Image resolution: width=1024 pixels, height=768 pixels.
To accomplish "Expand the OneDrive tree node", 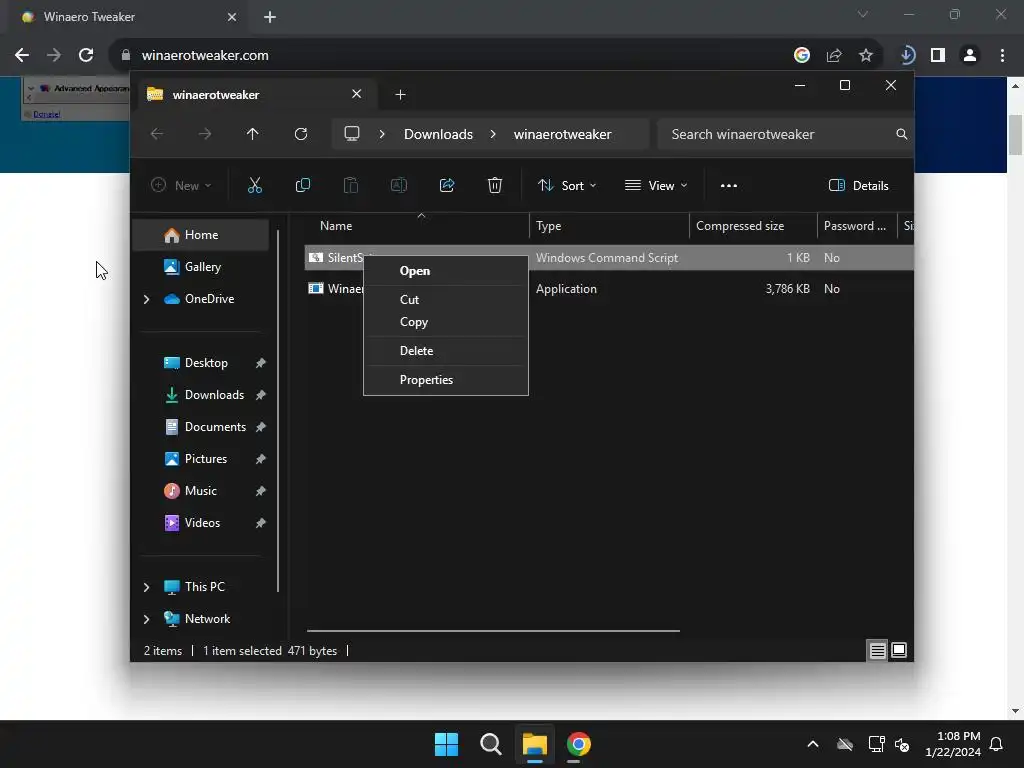I will (146, 299).
